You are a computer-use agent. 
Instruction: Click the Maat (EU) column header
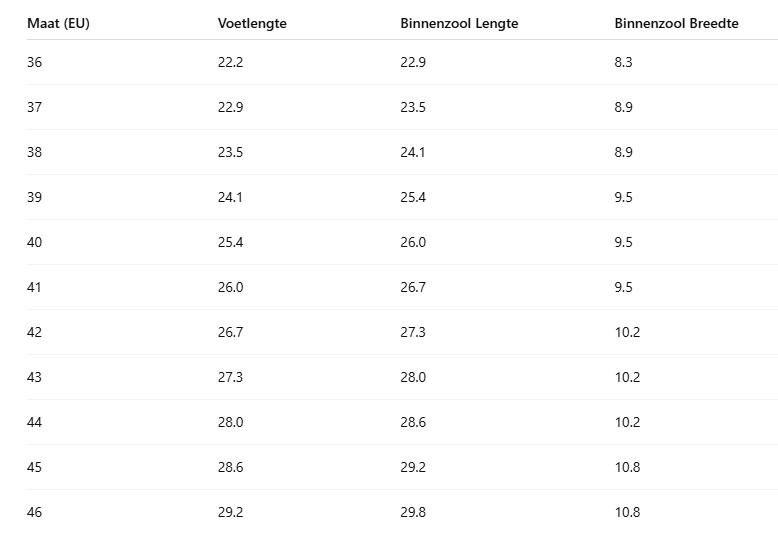pyautogui.click(x=58, y=23)
